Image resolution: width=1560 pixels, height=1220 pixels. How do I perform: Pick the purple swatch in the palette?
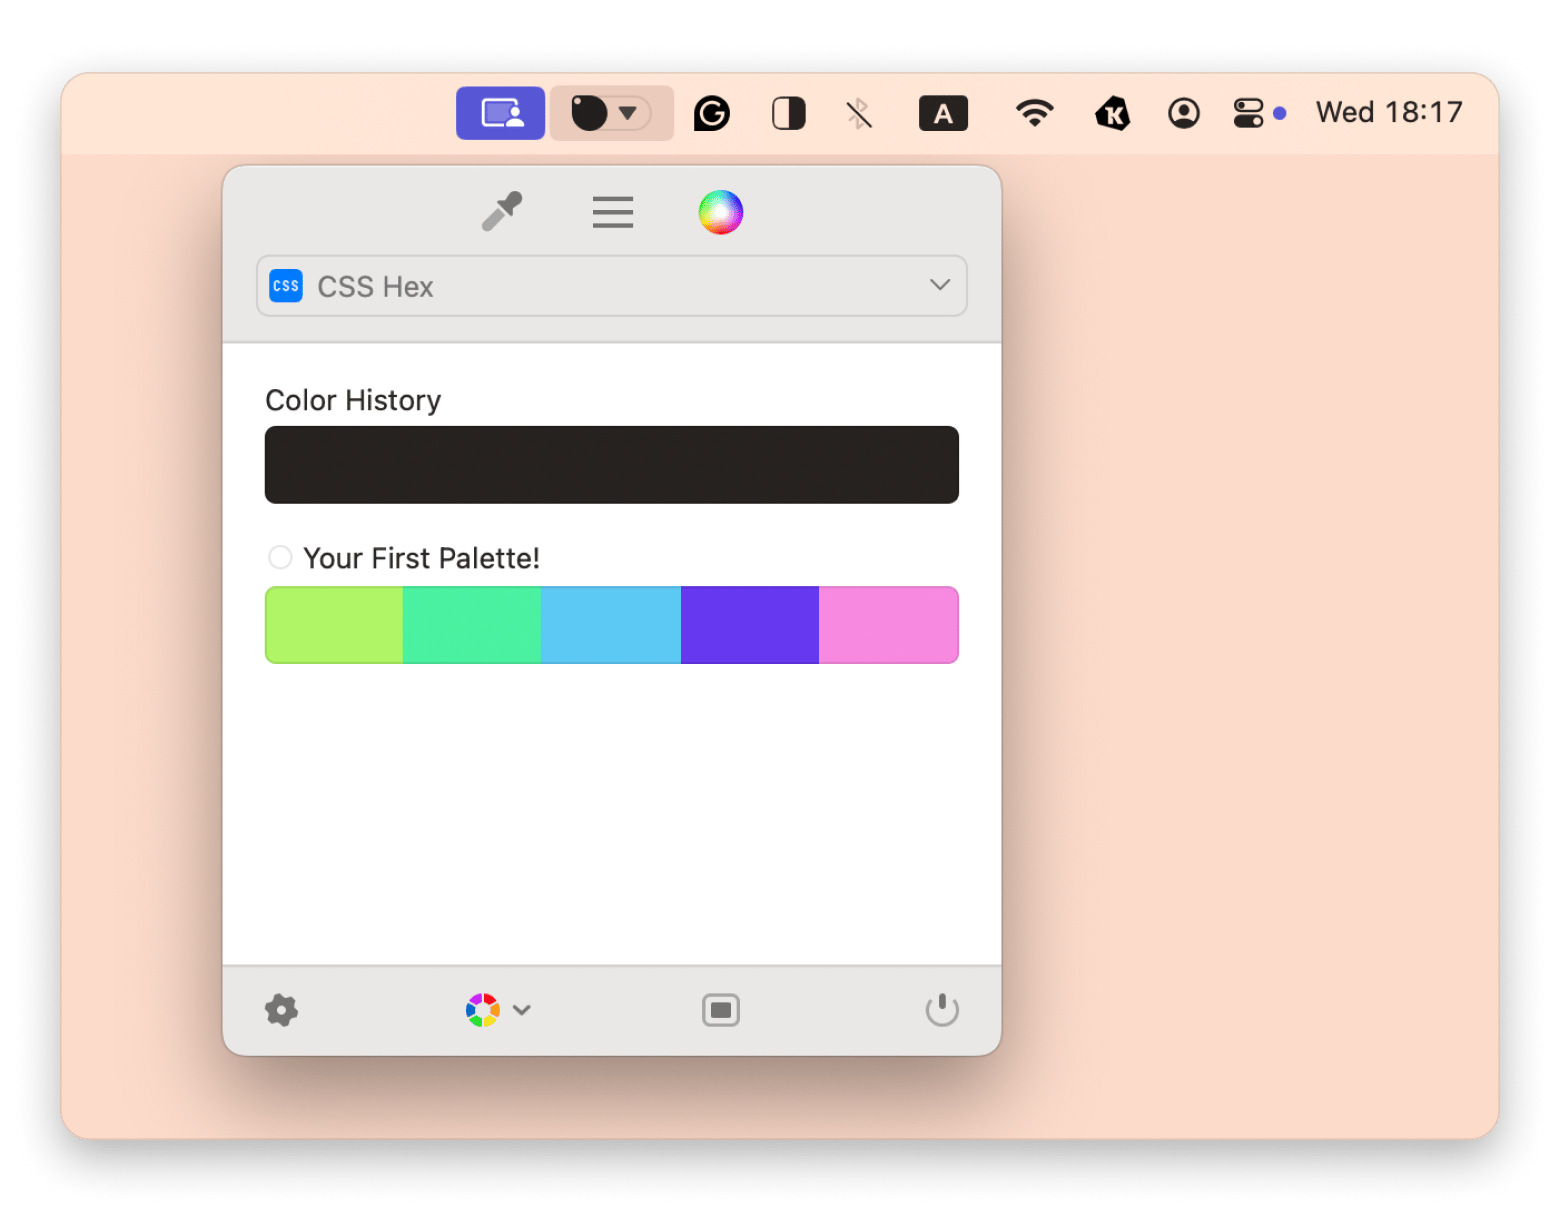(749, 625)
